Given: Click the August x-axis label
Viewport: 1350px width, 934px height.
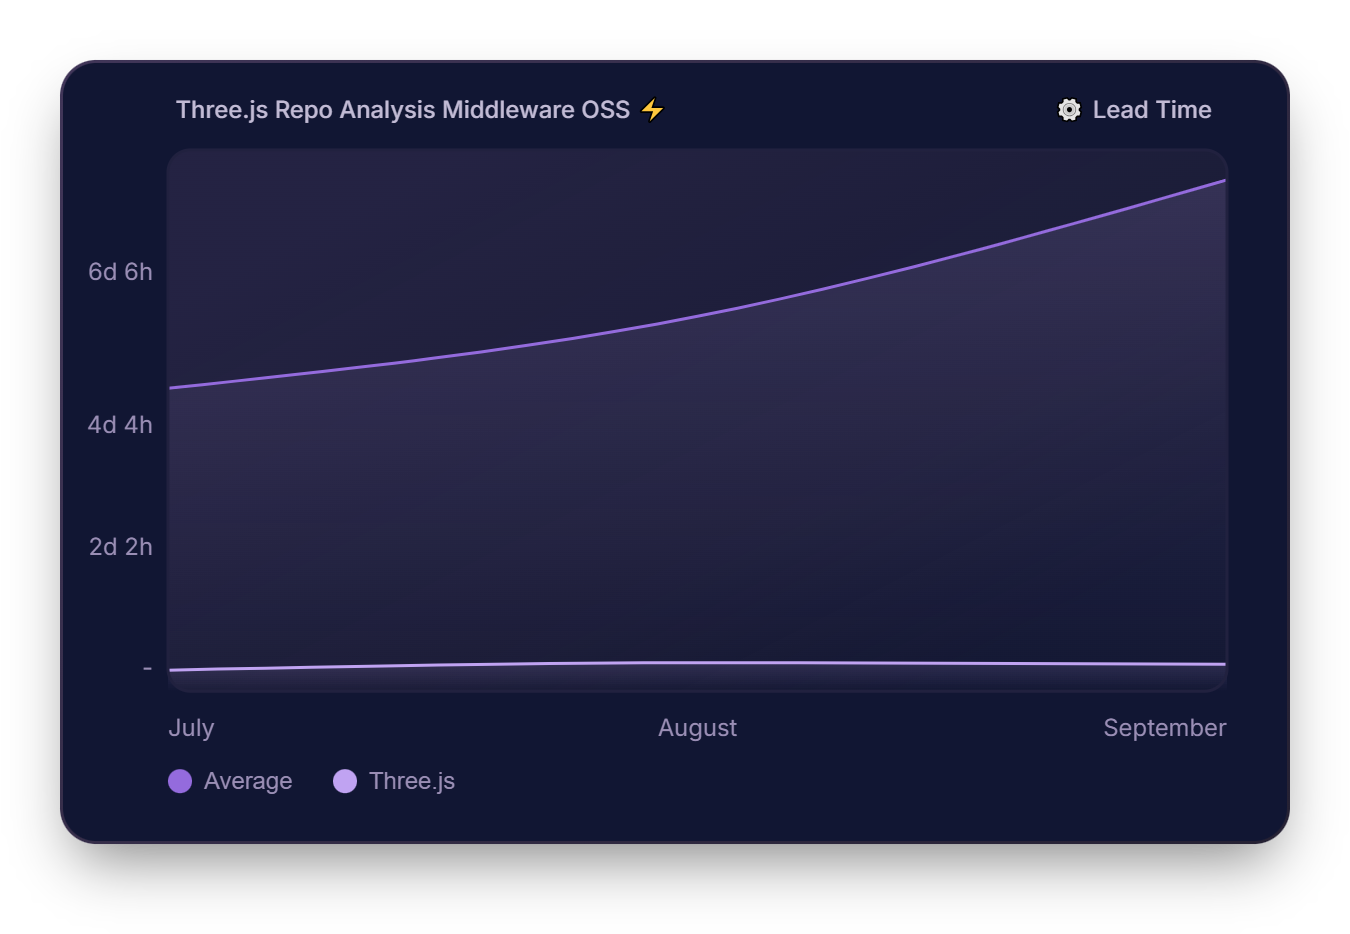Looking at the screenshot, I should point(697,728).
